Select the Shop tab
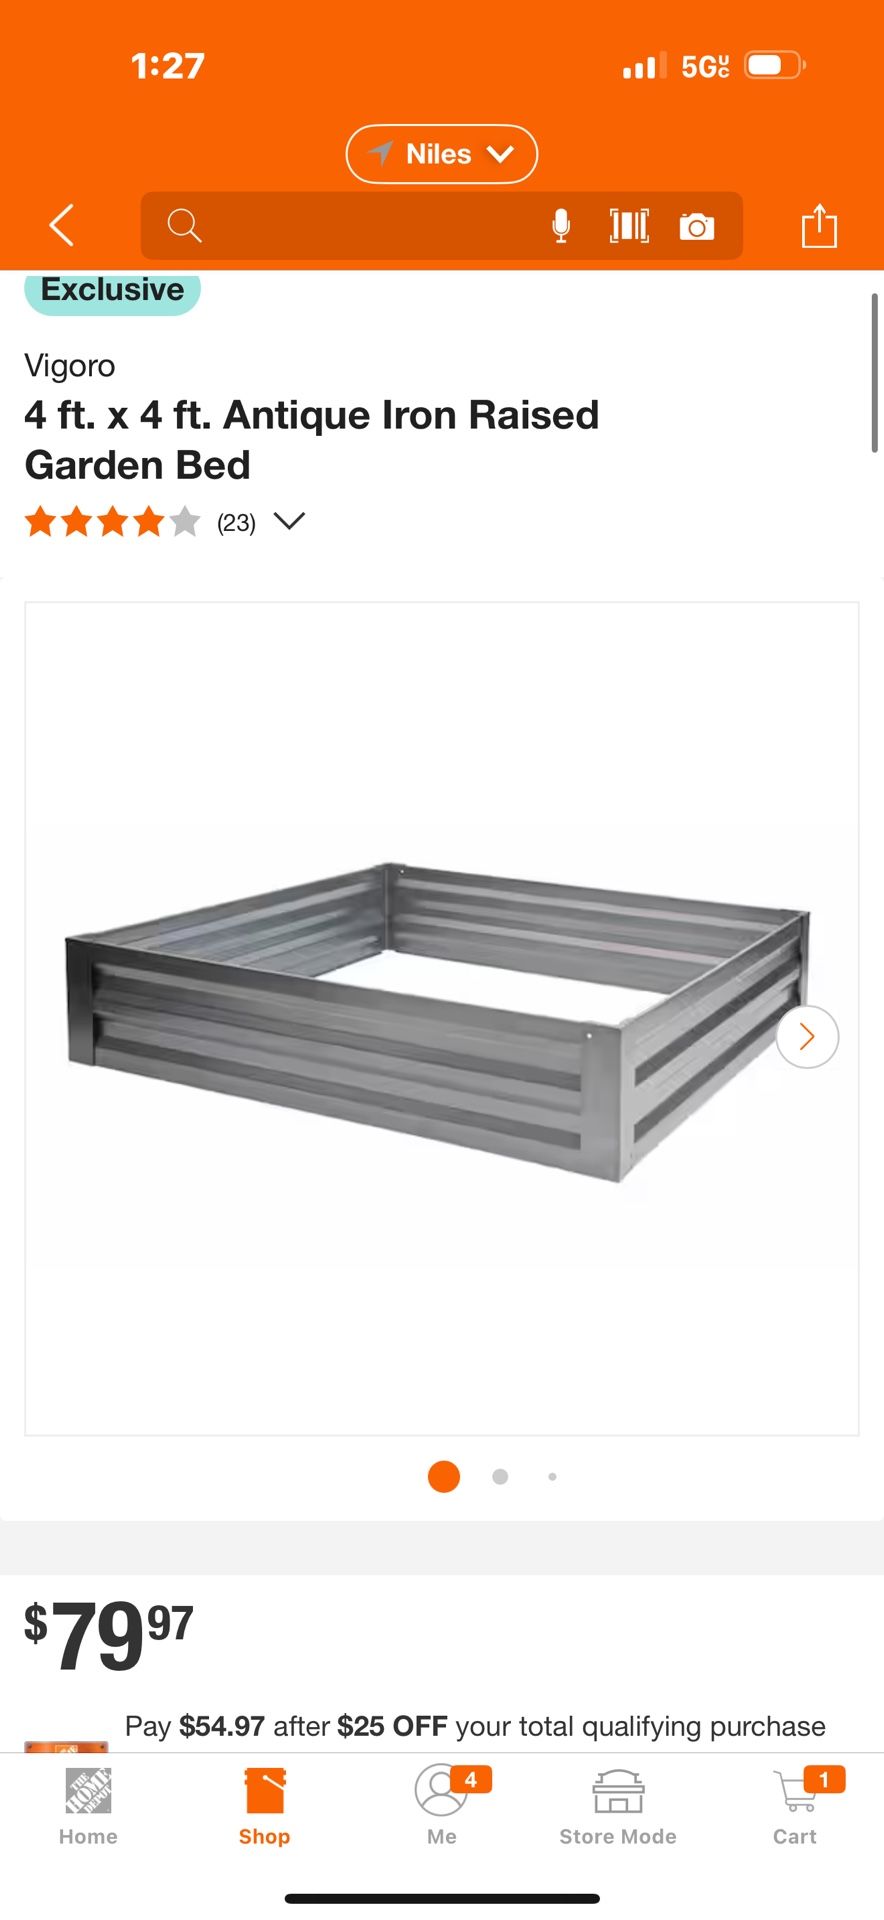The width and height of the screenshot is (884, 1920). click(265, 1808)
